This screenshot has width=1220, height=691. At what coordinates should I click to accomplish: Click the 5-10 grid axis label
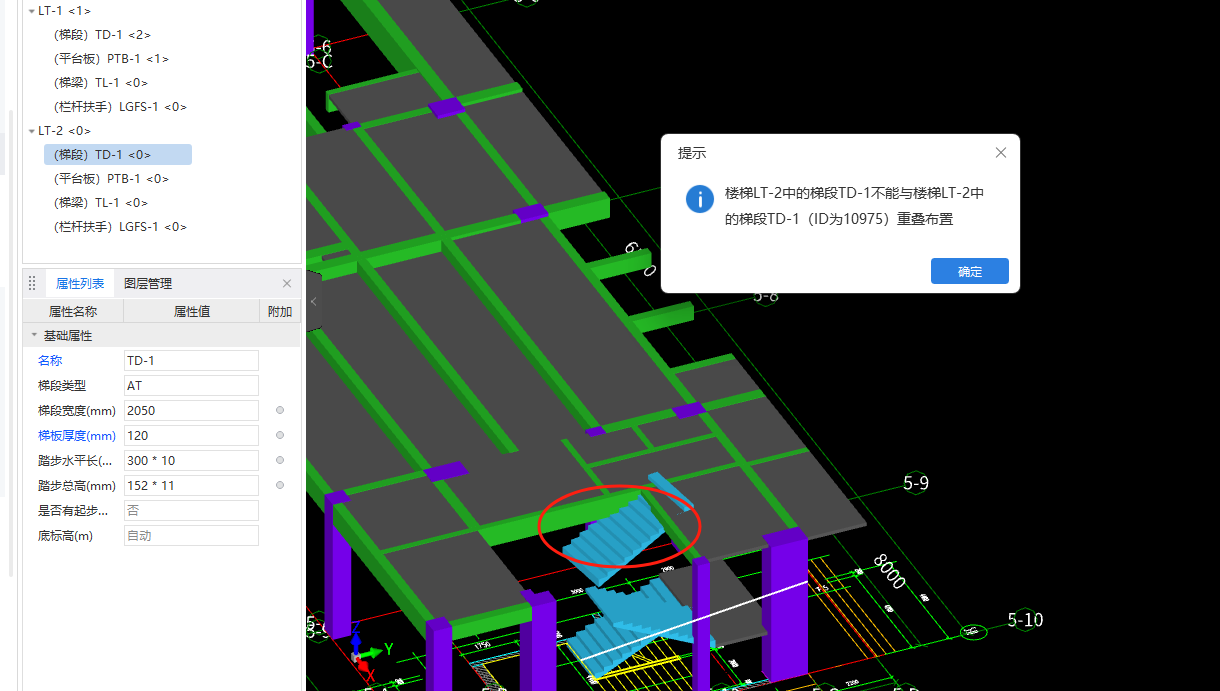point(1025,620)
